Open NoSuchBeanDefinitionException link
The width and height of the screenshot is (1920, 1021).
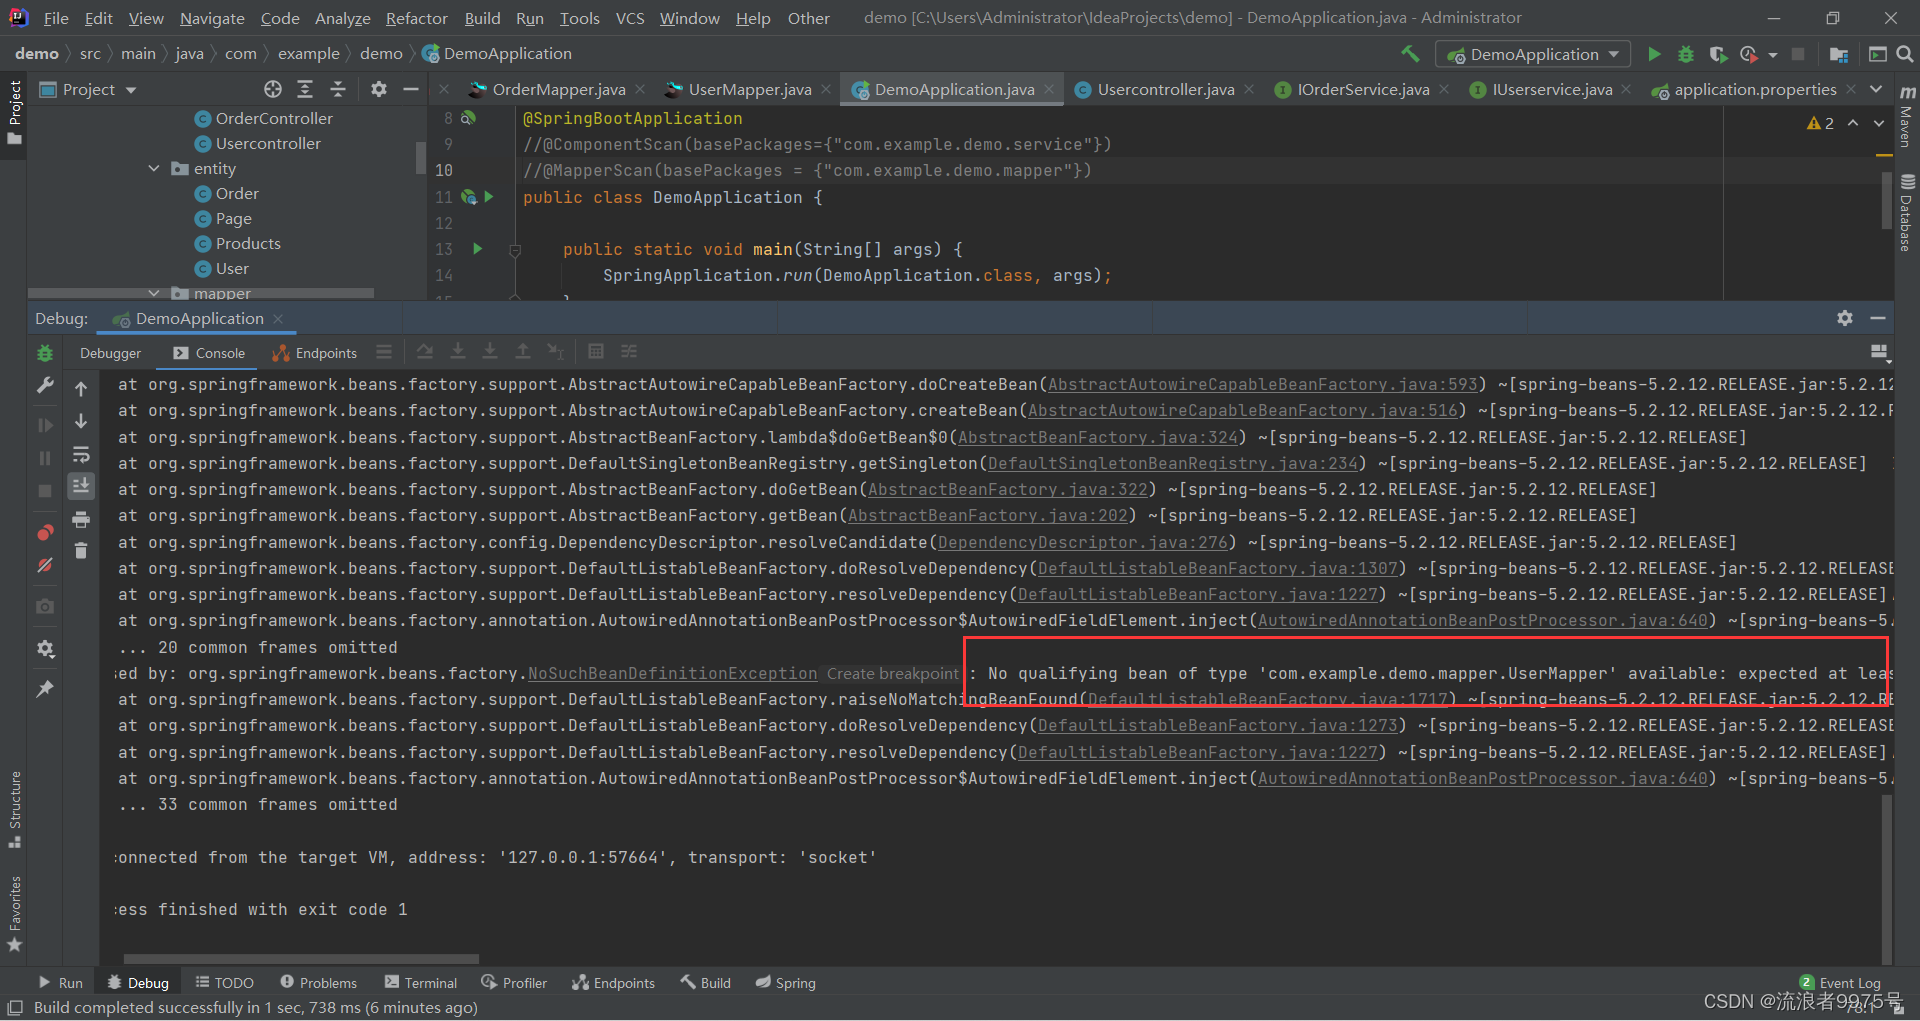pos(672,674)
